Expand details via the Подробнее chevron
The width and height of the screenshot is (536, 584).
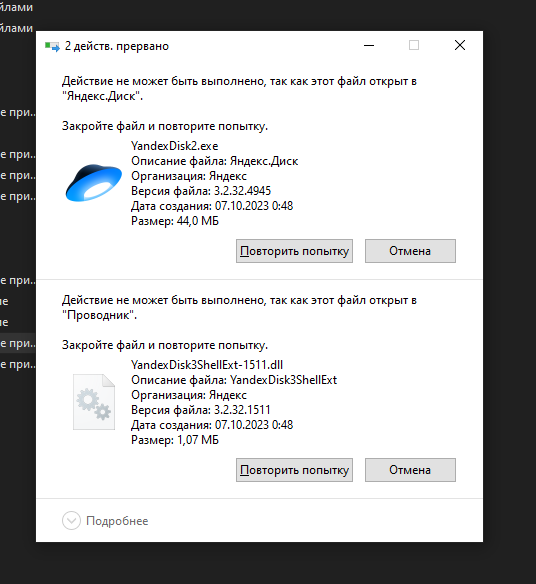pos(71,520)
